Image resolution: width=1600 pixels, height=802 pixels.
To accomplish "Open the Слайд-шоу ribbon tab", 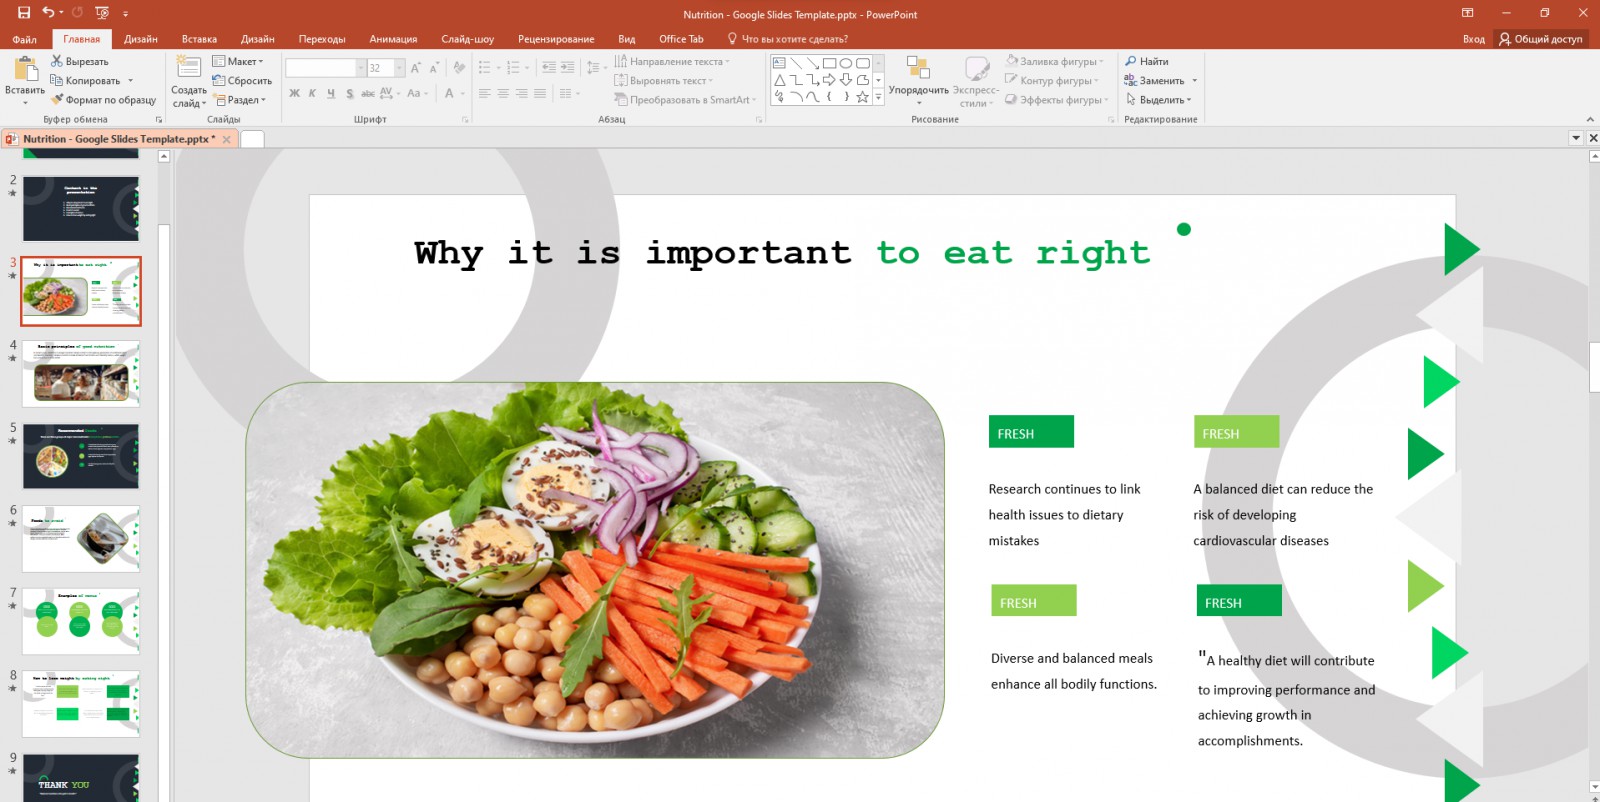I will coord(467,39).
